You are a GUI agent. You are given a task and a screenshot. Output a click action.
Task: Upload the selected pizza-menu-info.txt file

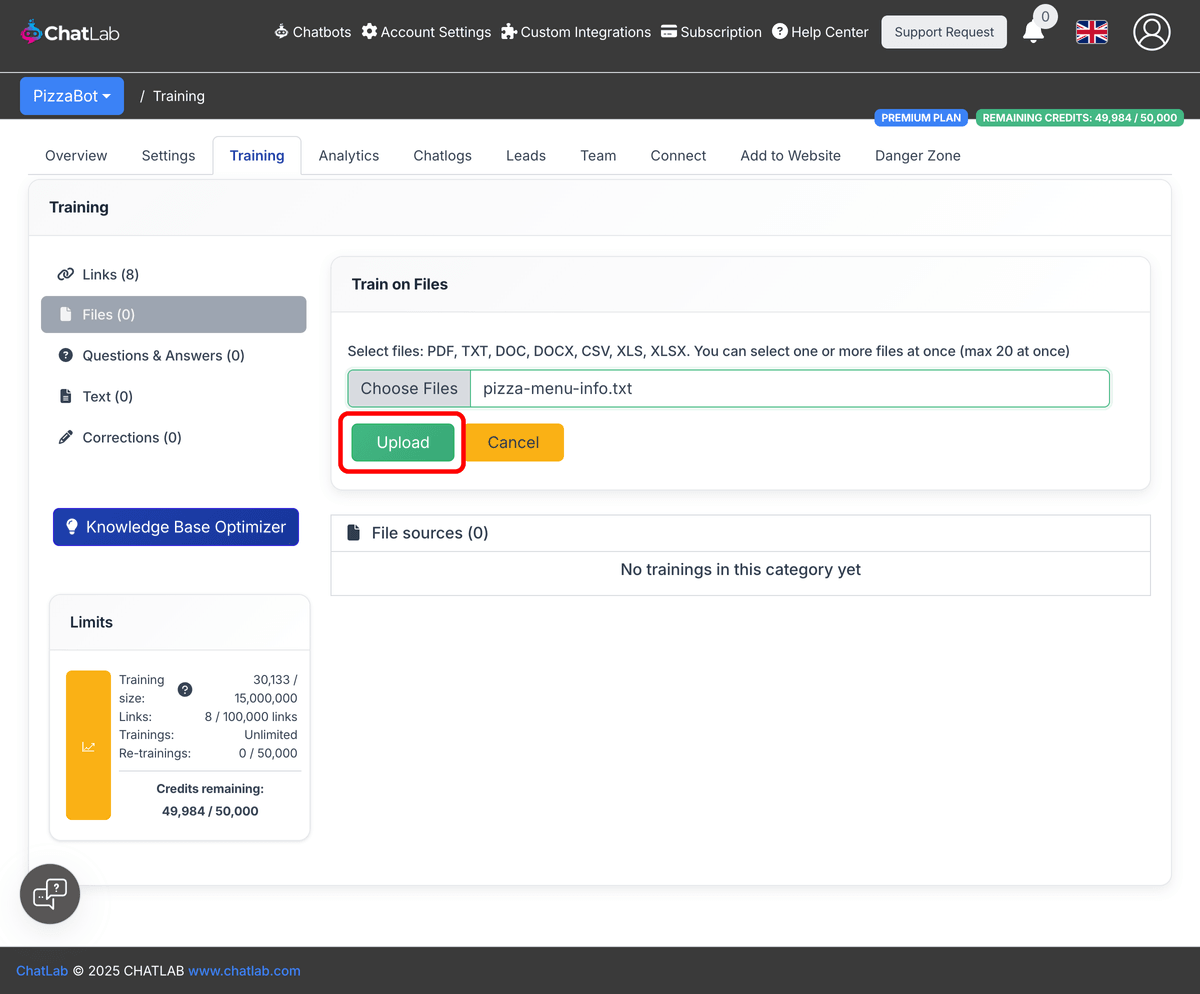(x=401, y=442)
